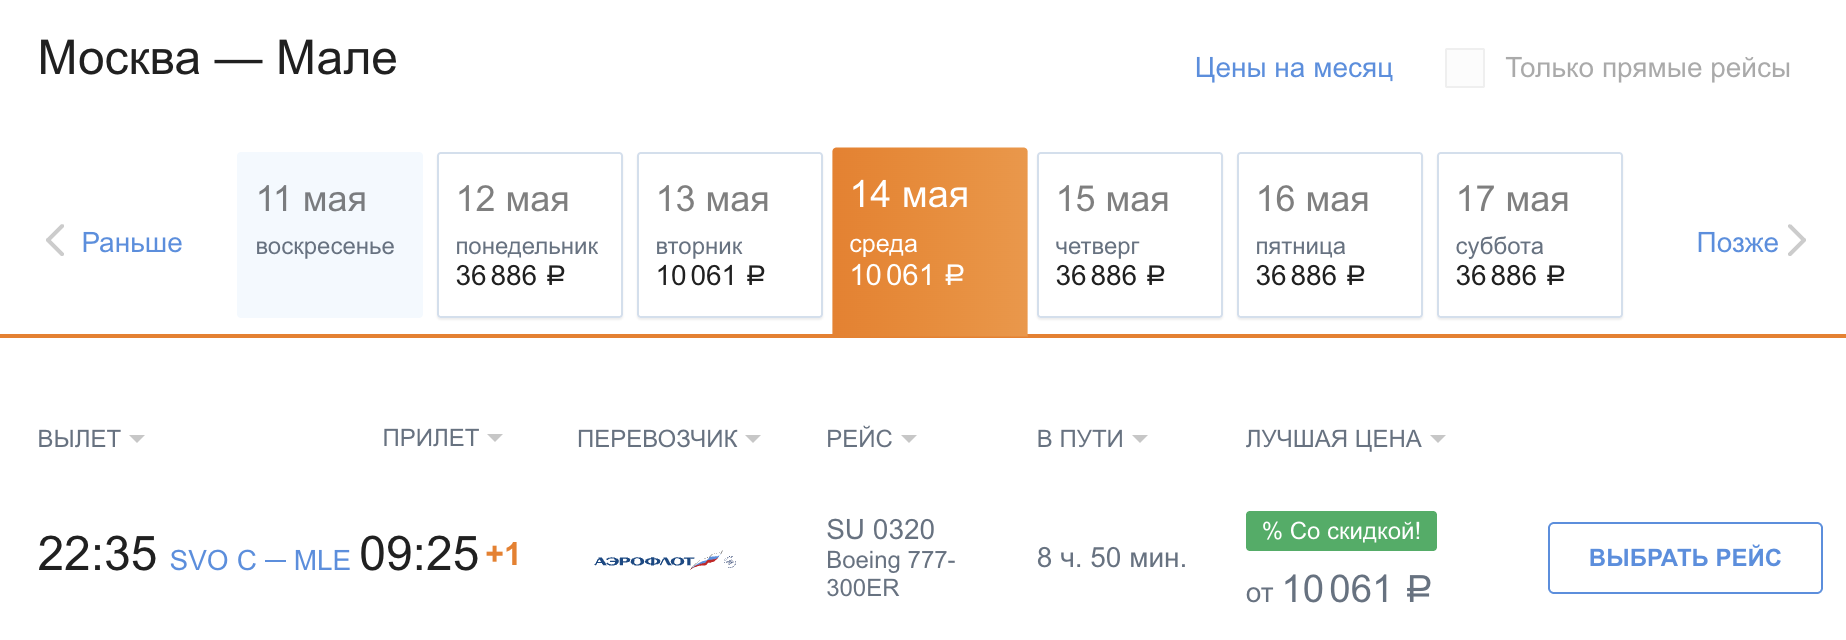Viewport: 1846px width, 640px height.
Task: Sort by ЛУЧШАЯ ЦЕНА column
Action: 1345,439
